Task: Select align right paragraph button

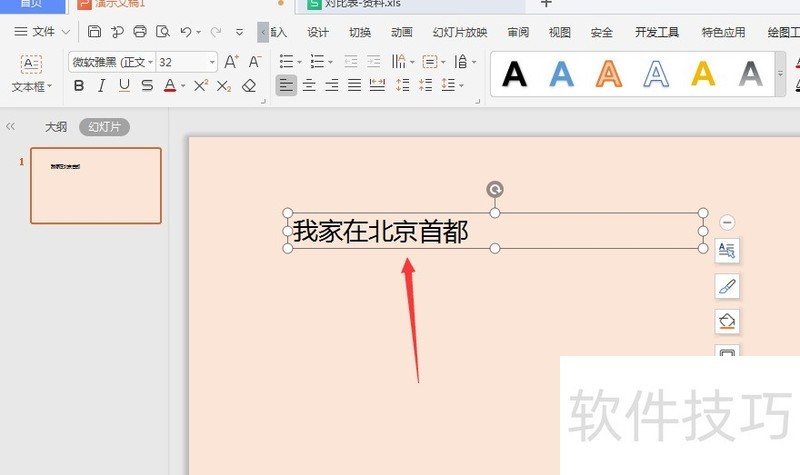Action: pos(332,85)
